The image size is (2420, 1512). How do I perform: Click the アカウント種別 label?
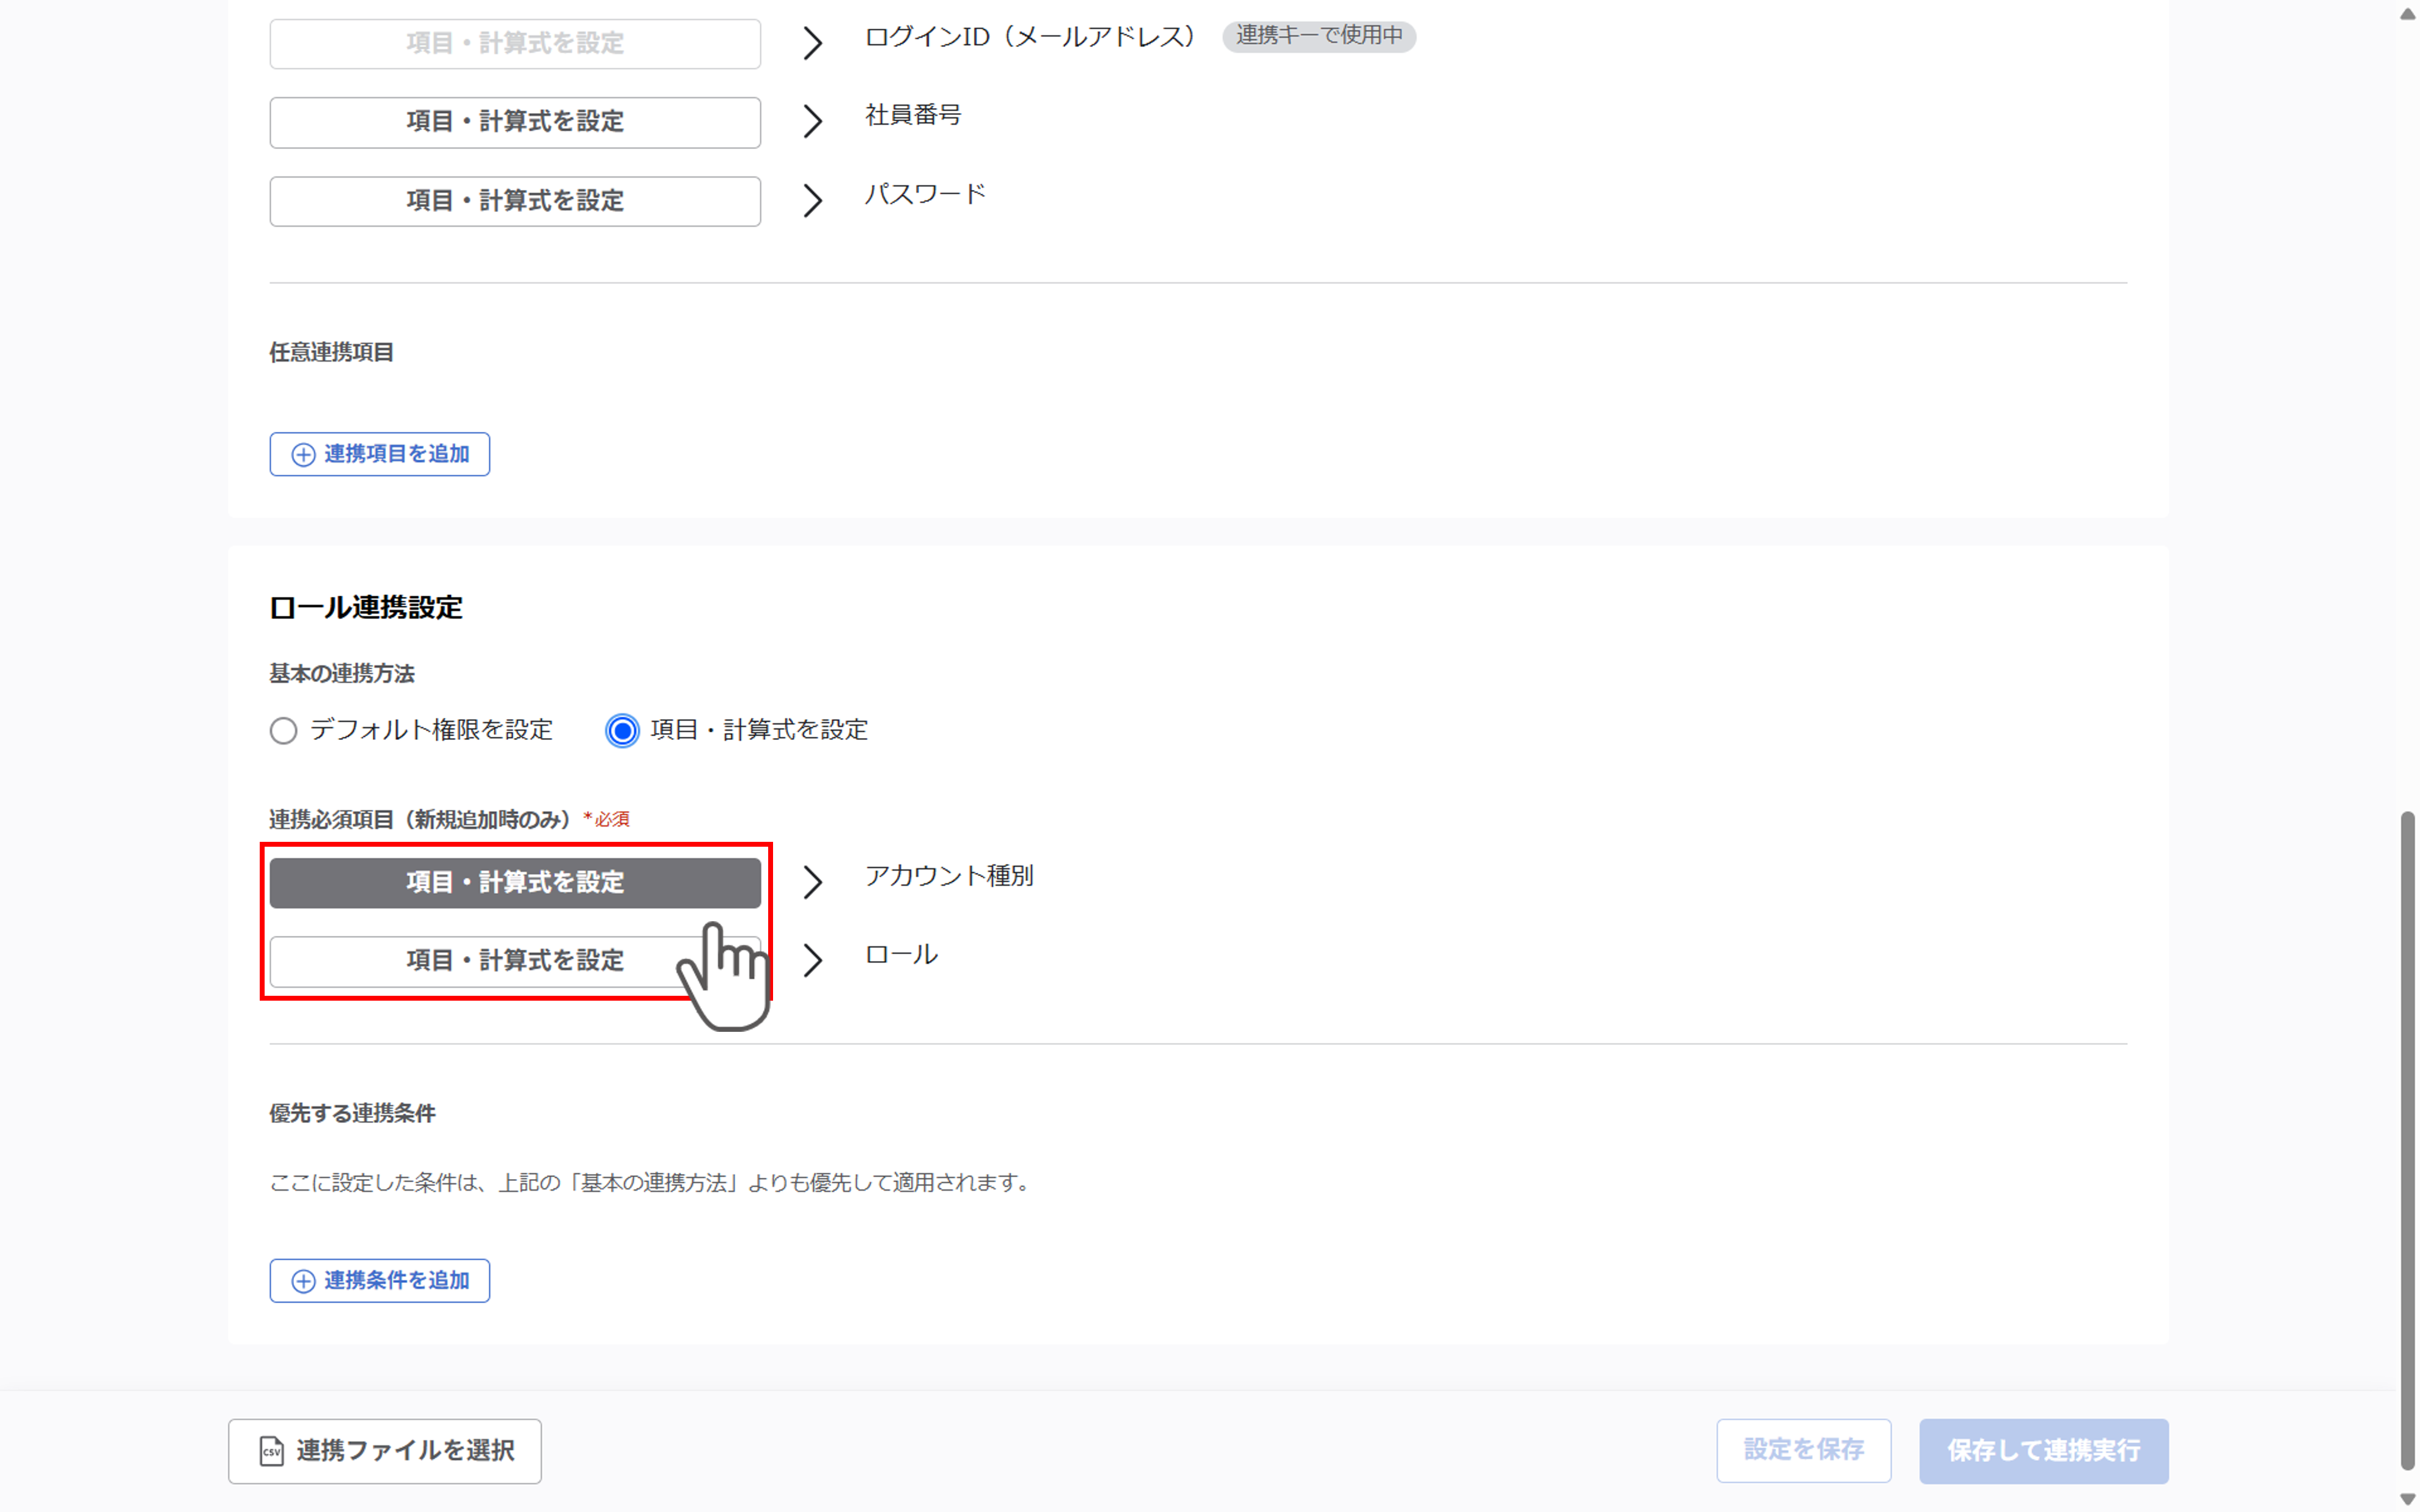949,876
